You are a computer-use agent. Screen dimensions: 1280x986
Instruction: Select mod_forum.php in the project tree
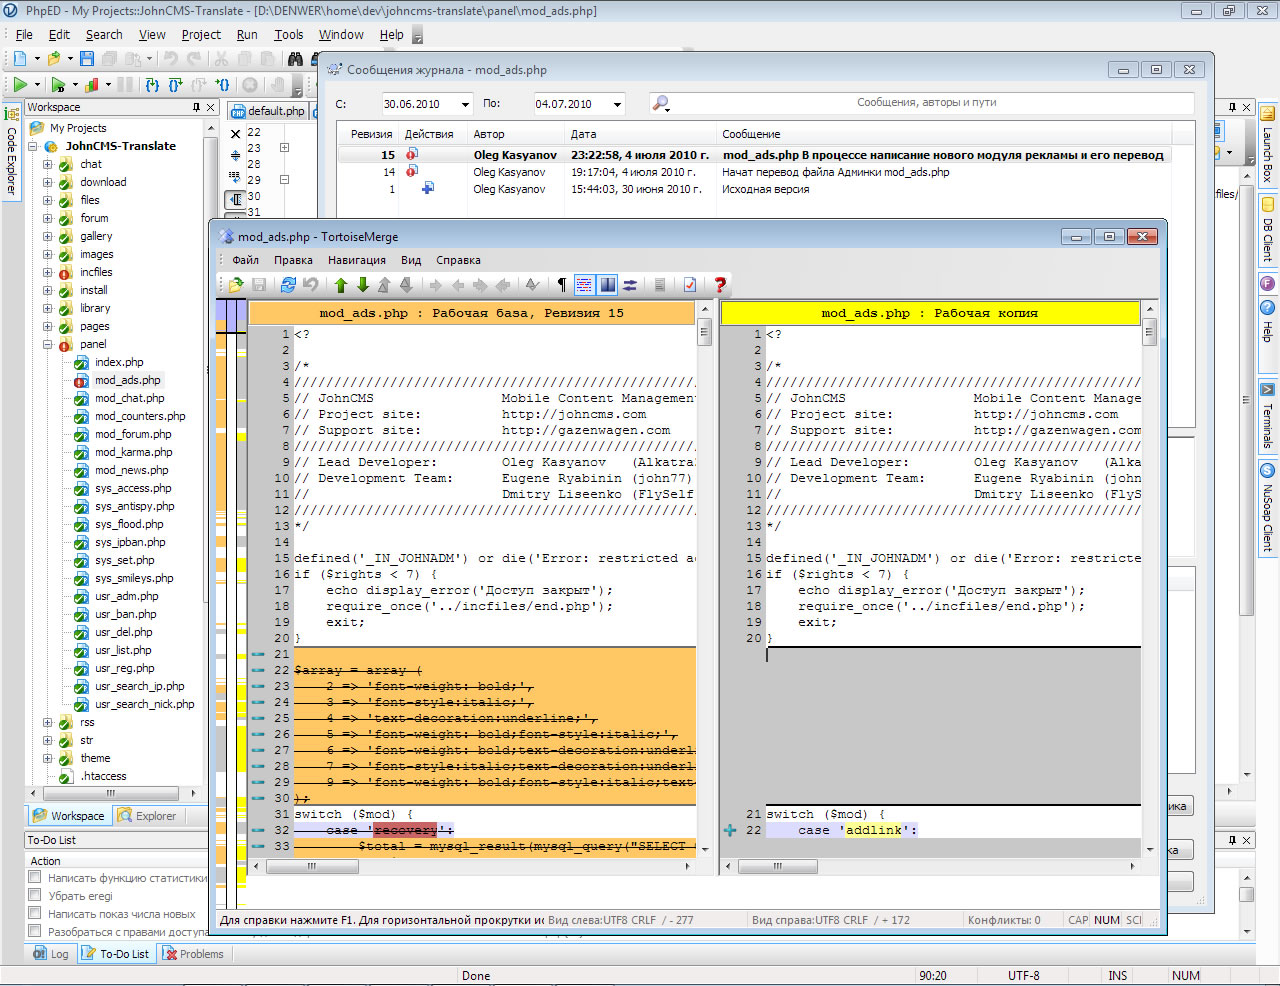click(x=133, y=435)
